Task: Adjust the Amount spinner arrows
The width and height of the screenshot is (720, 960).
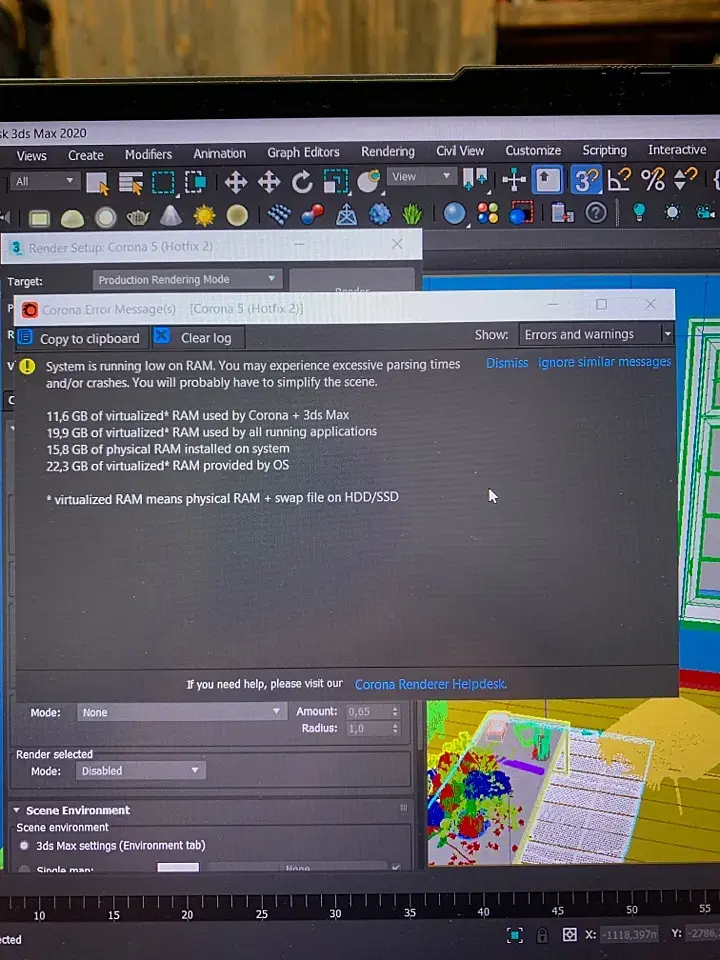Action: tap(395, 711)
